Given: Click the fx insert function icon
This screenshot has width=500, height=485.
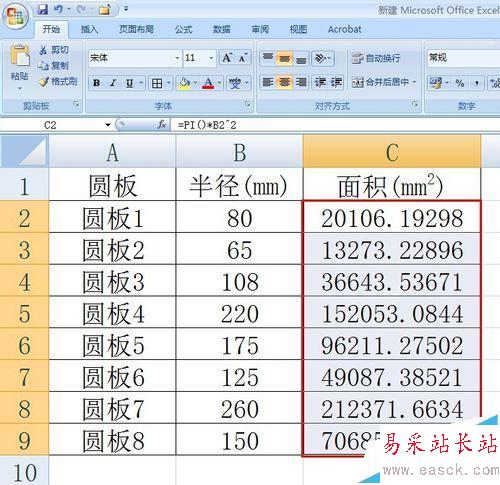Looking at the screenshot, I should [x=162, y=125].
